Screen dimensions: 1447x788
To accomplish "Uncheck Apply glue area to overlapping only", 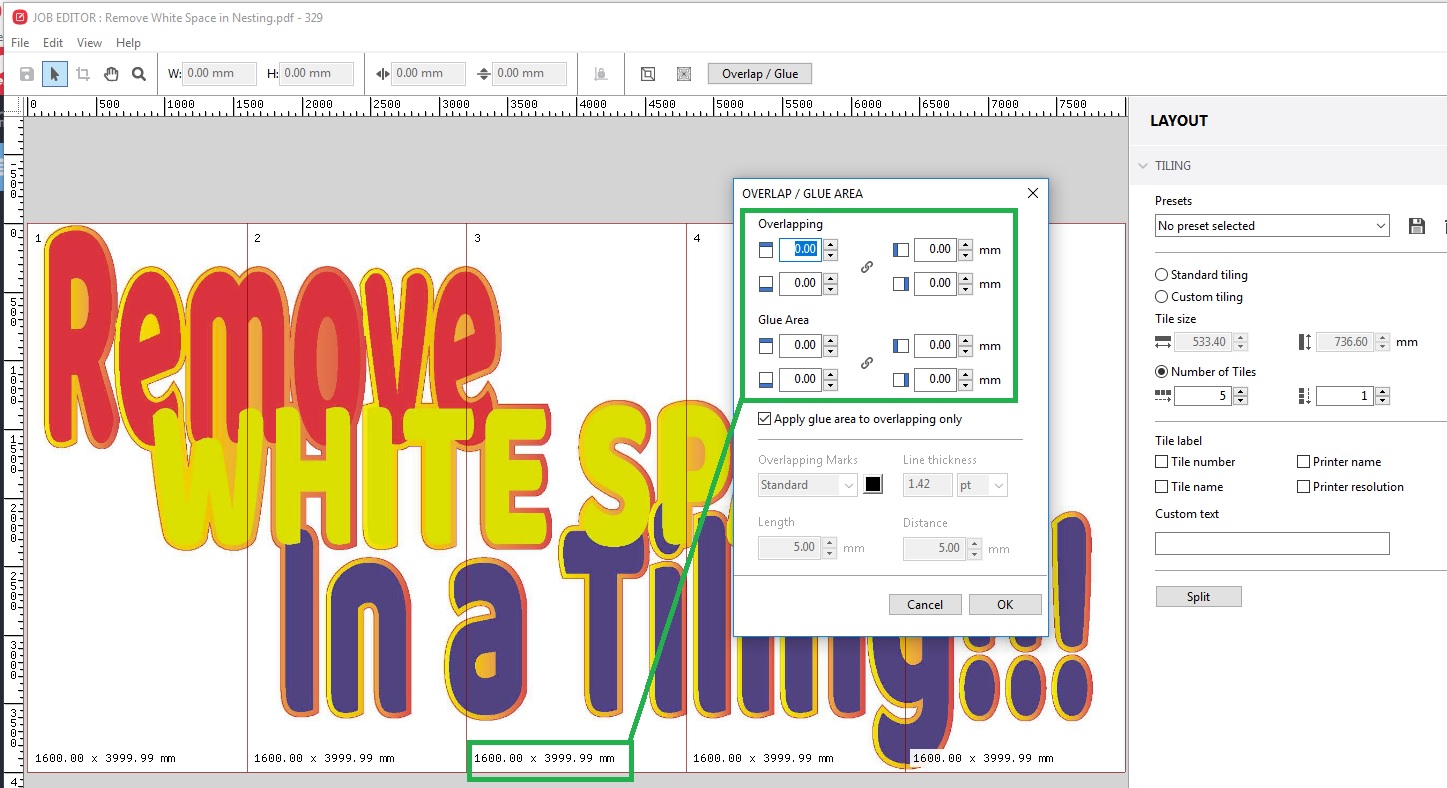I will pyautogui.click(x=764, y=418).
